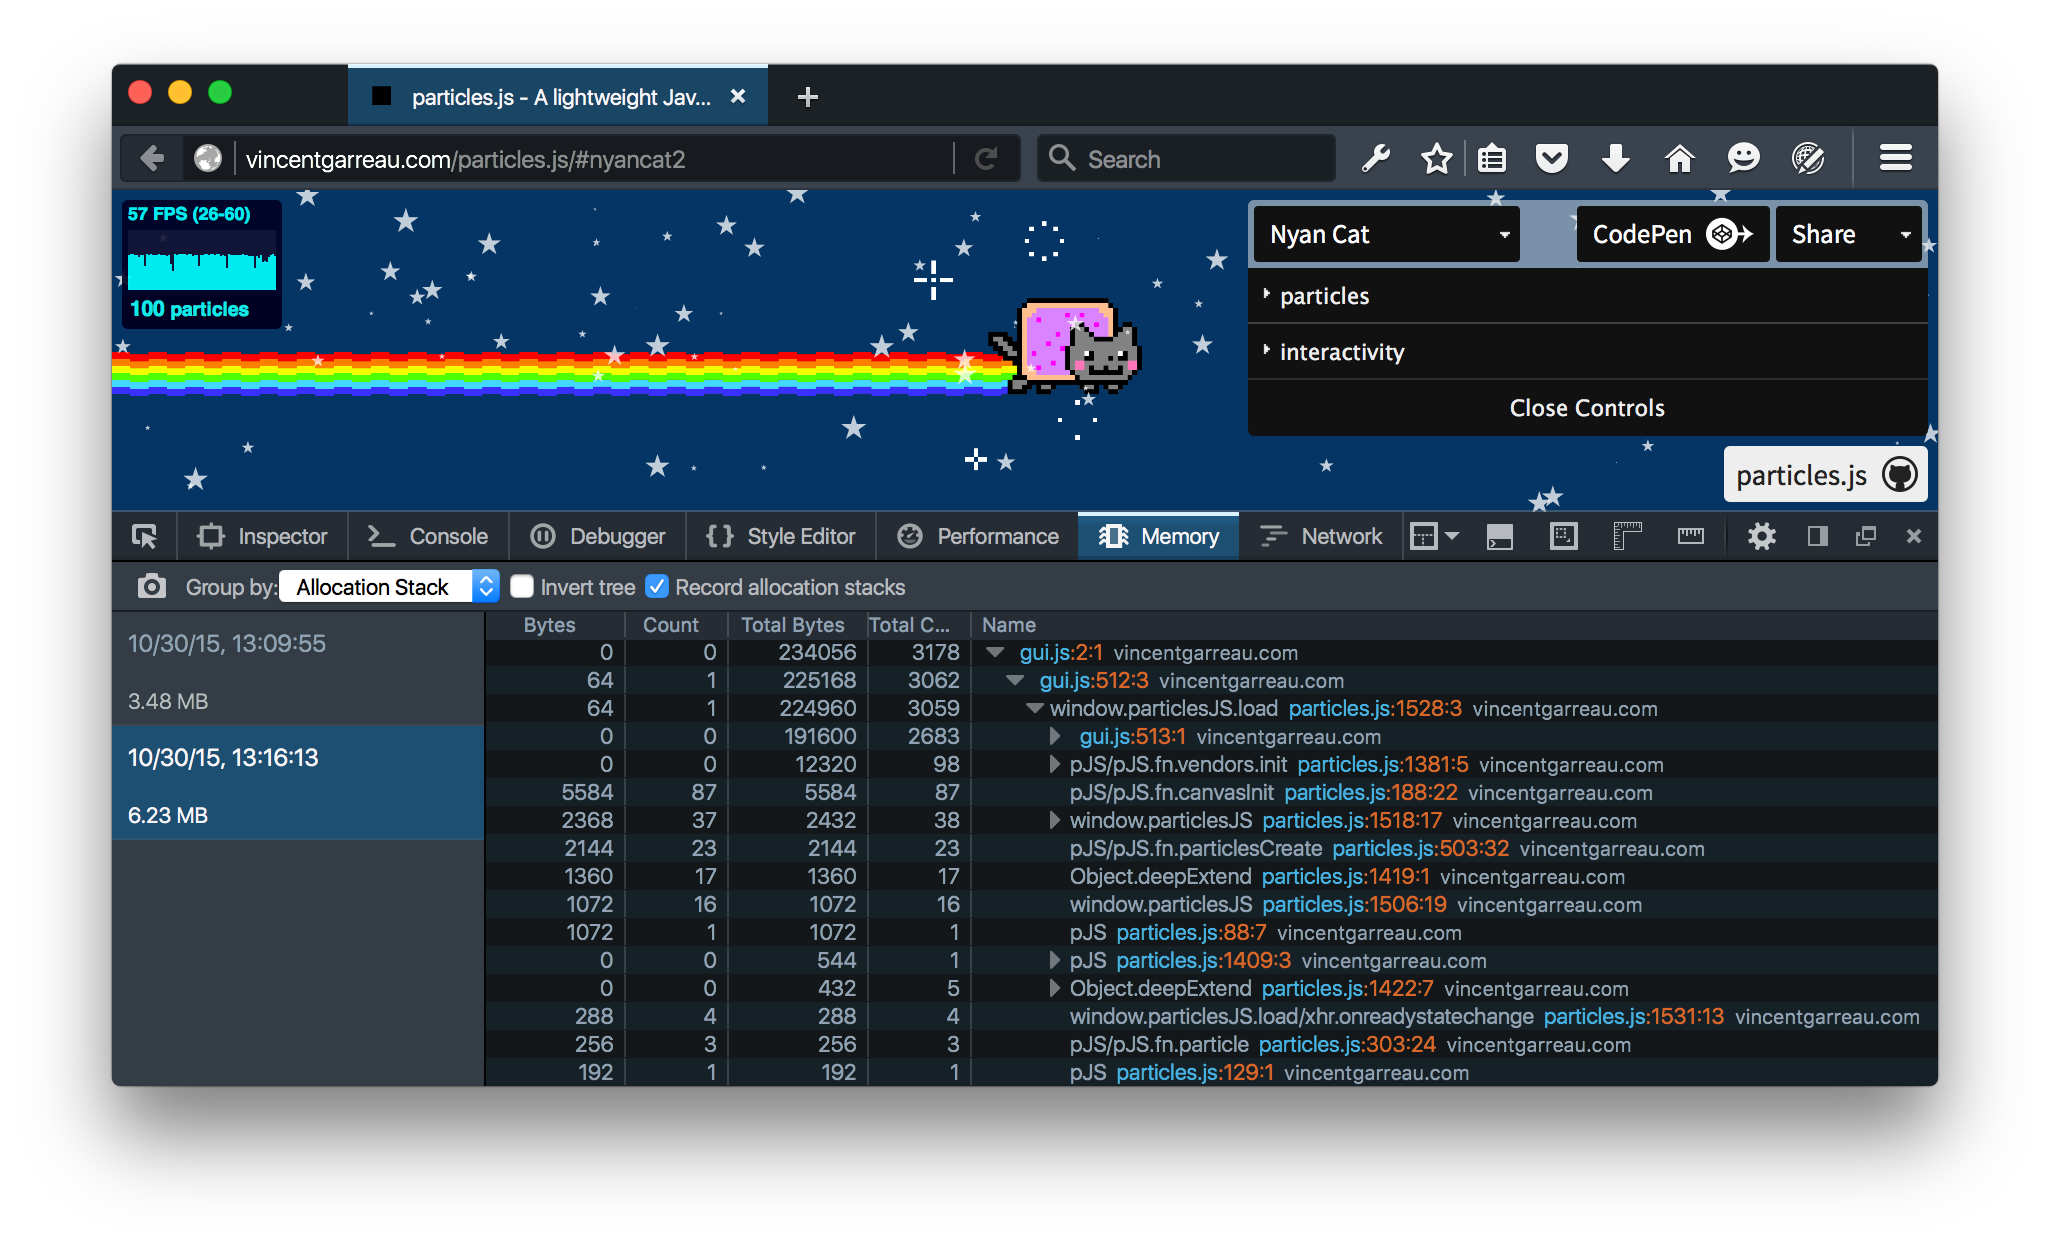Expand the gui.js:513:1 tree row

1054,736
